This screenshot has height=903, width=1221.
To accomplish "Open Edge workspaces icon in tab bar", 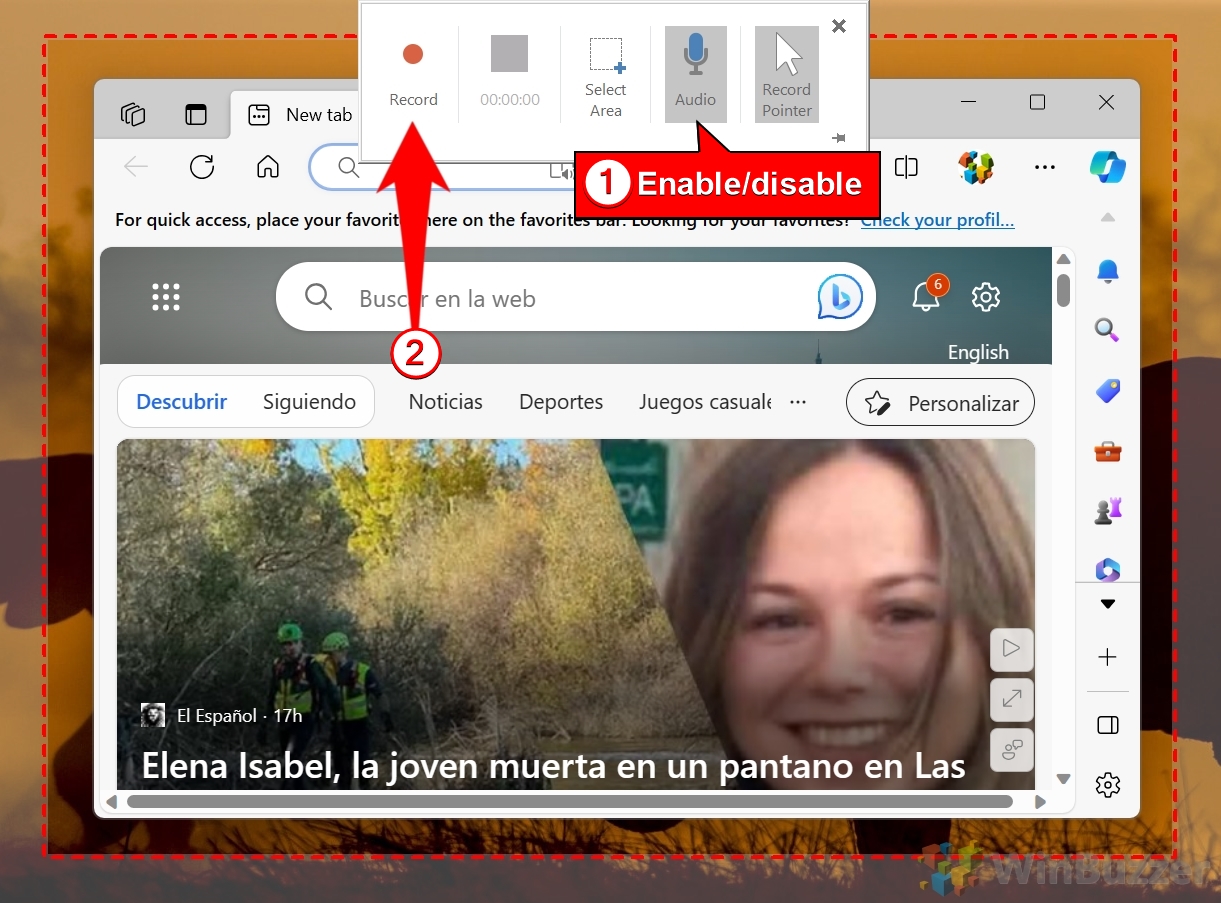I will [133, 114].
